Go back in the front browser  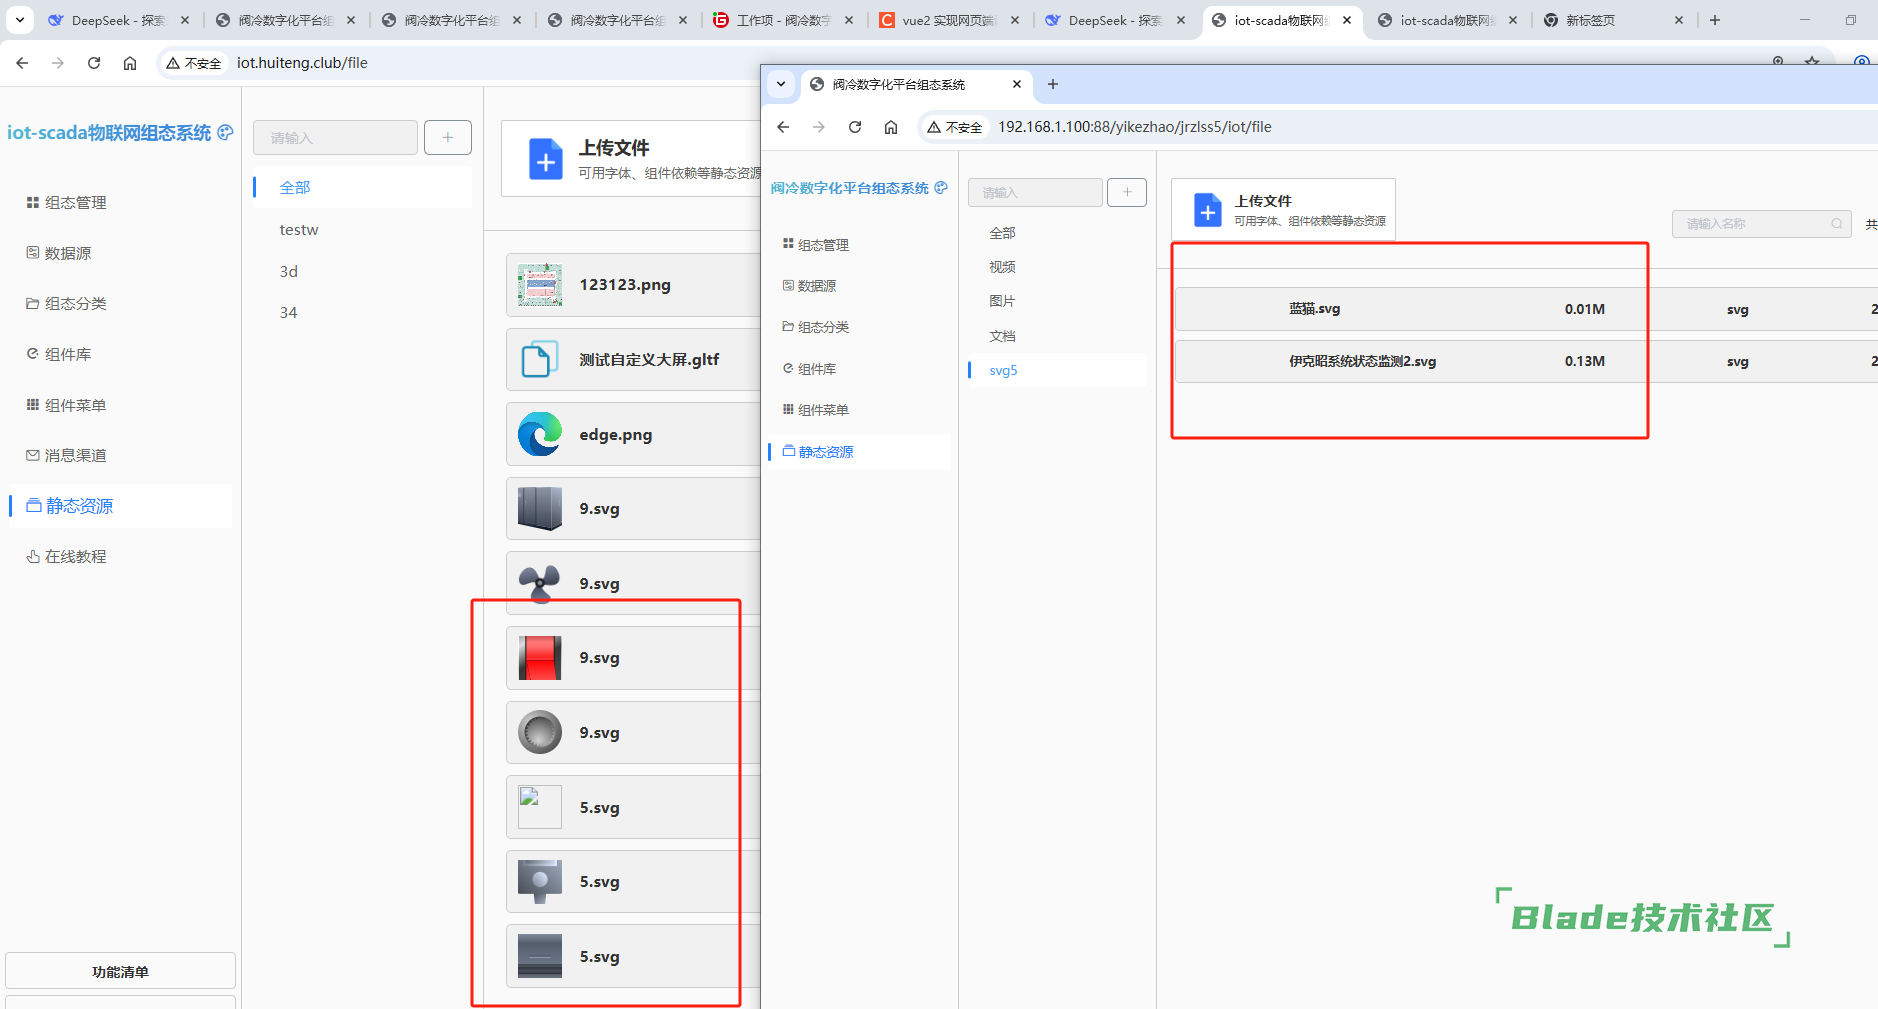tap(783, 127)
